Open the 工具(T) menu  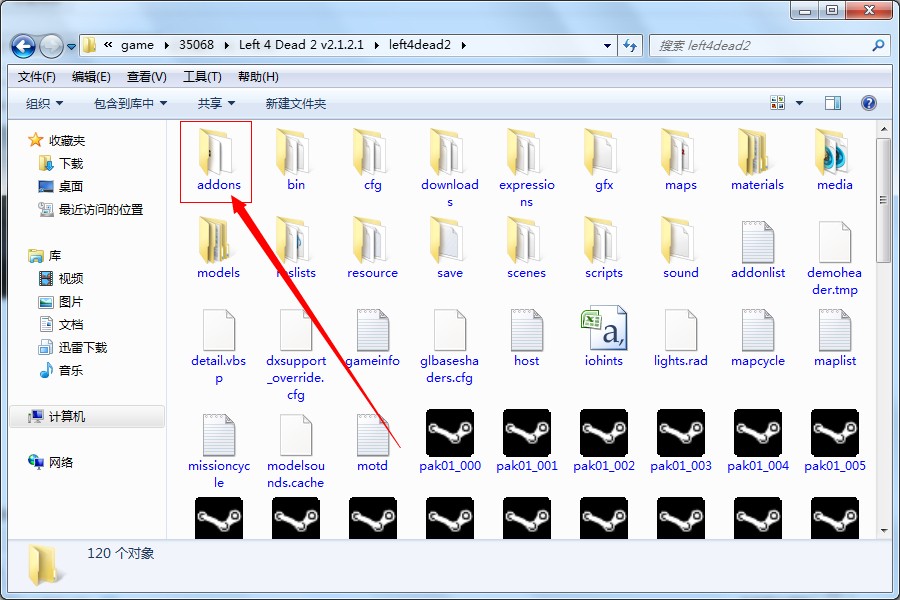click(202, 77)
